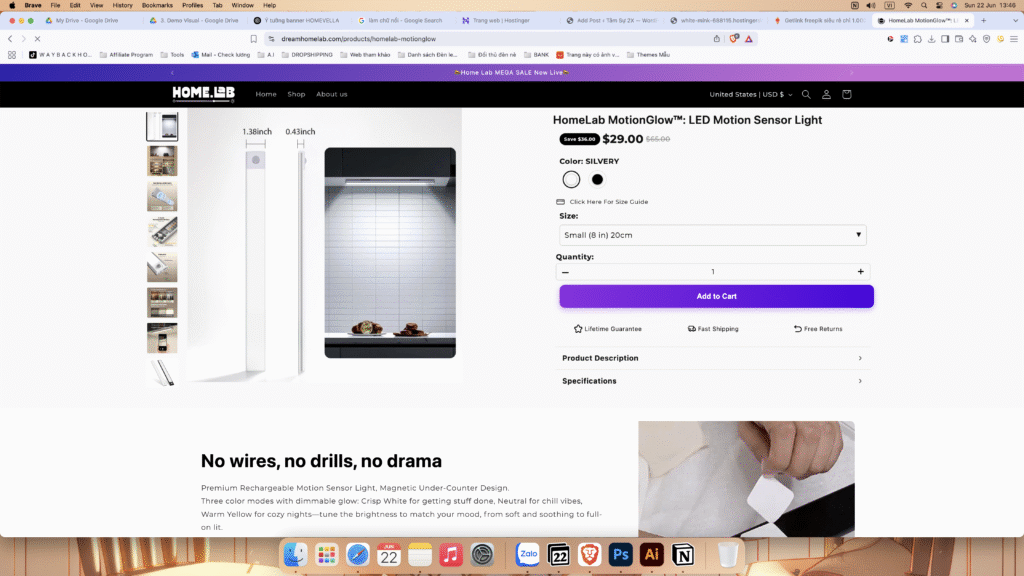Expand the Specifications section

[x=712, y=381]
